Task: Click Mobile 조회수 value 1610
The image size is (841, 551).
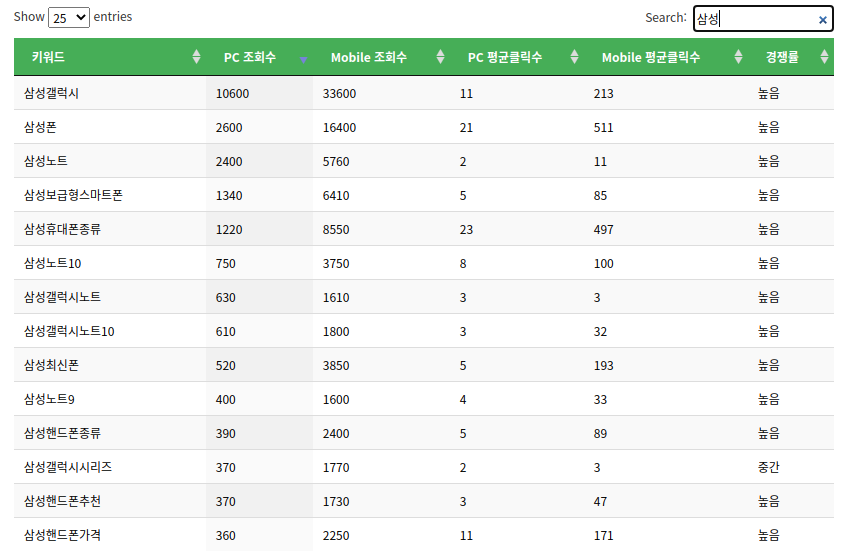Action: [x=336, y=298]
